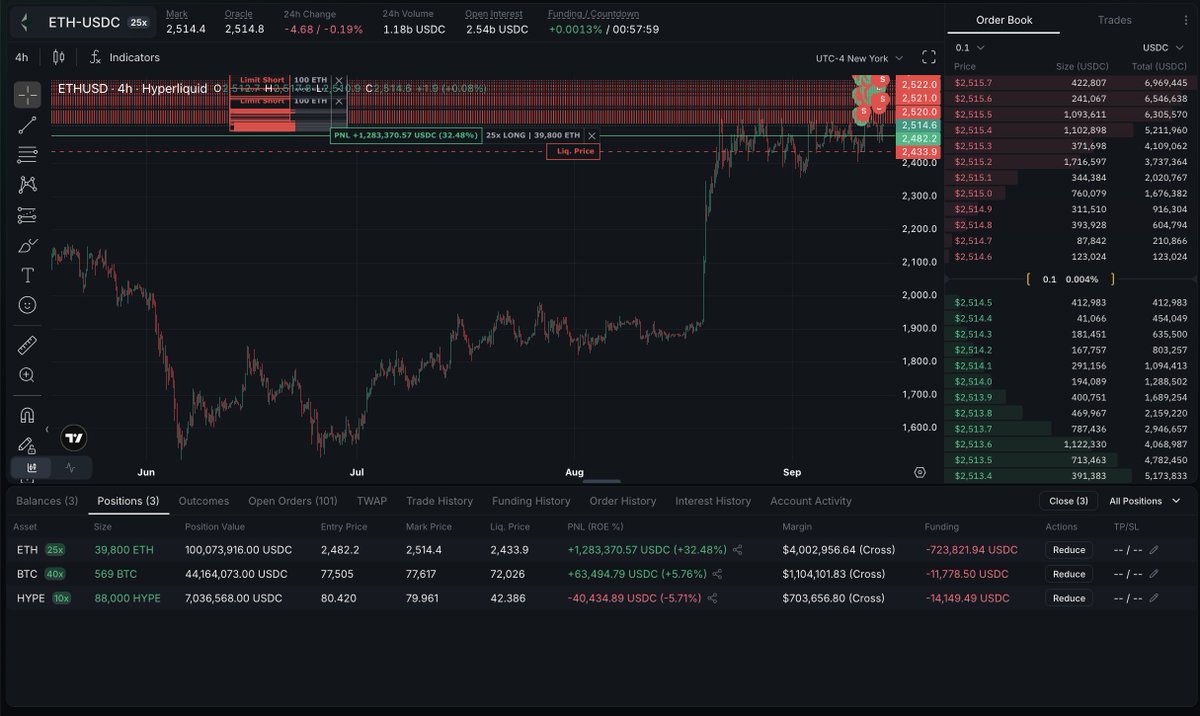Open the Account Activity tab

[811, 501]
